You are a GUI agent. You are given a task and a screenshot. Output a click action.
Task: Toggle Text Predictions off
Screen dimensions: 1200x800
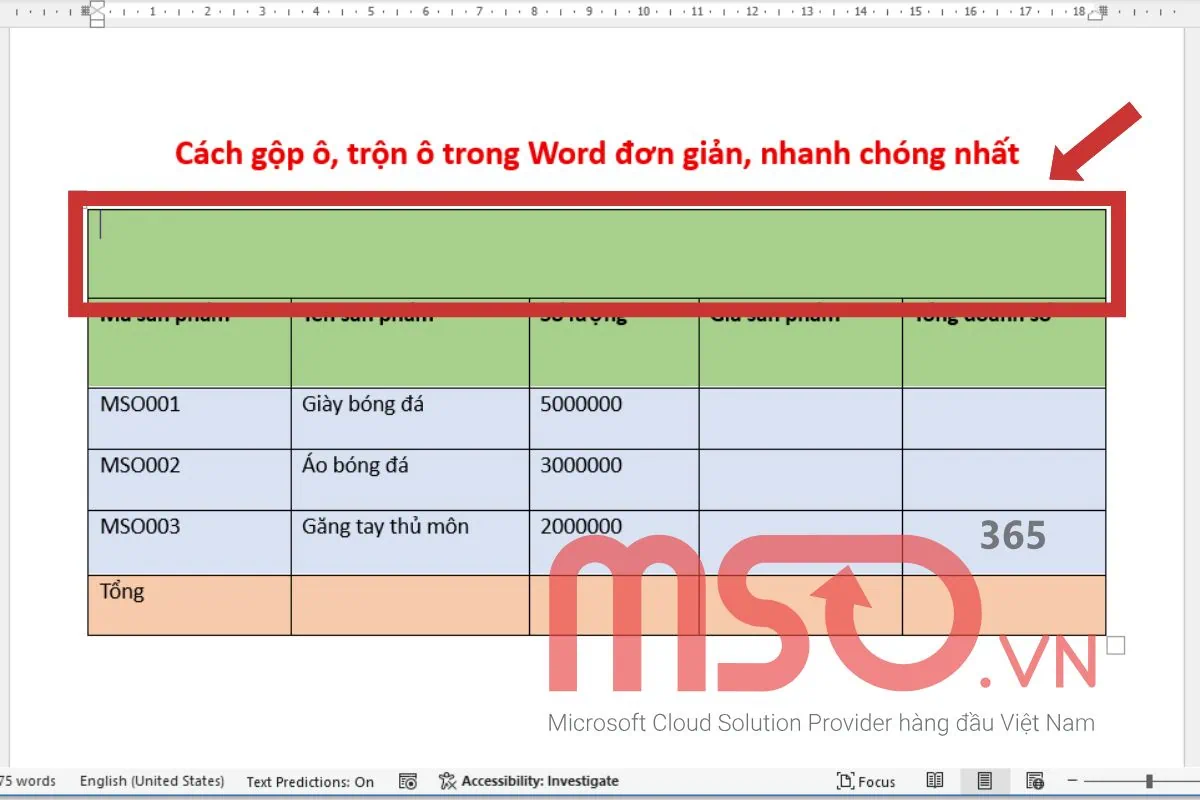coord(310,782)
